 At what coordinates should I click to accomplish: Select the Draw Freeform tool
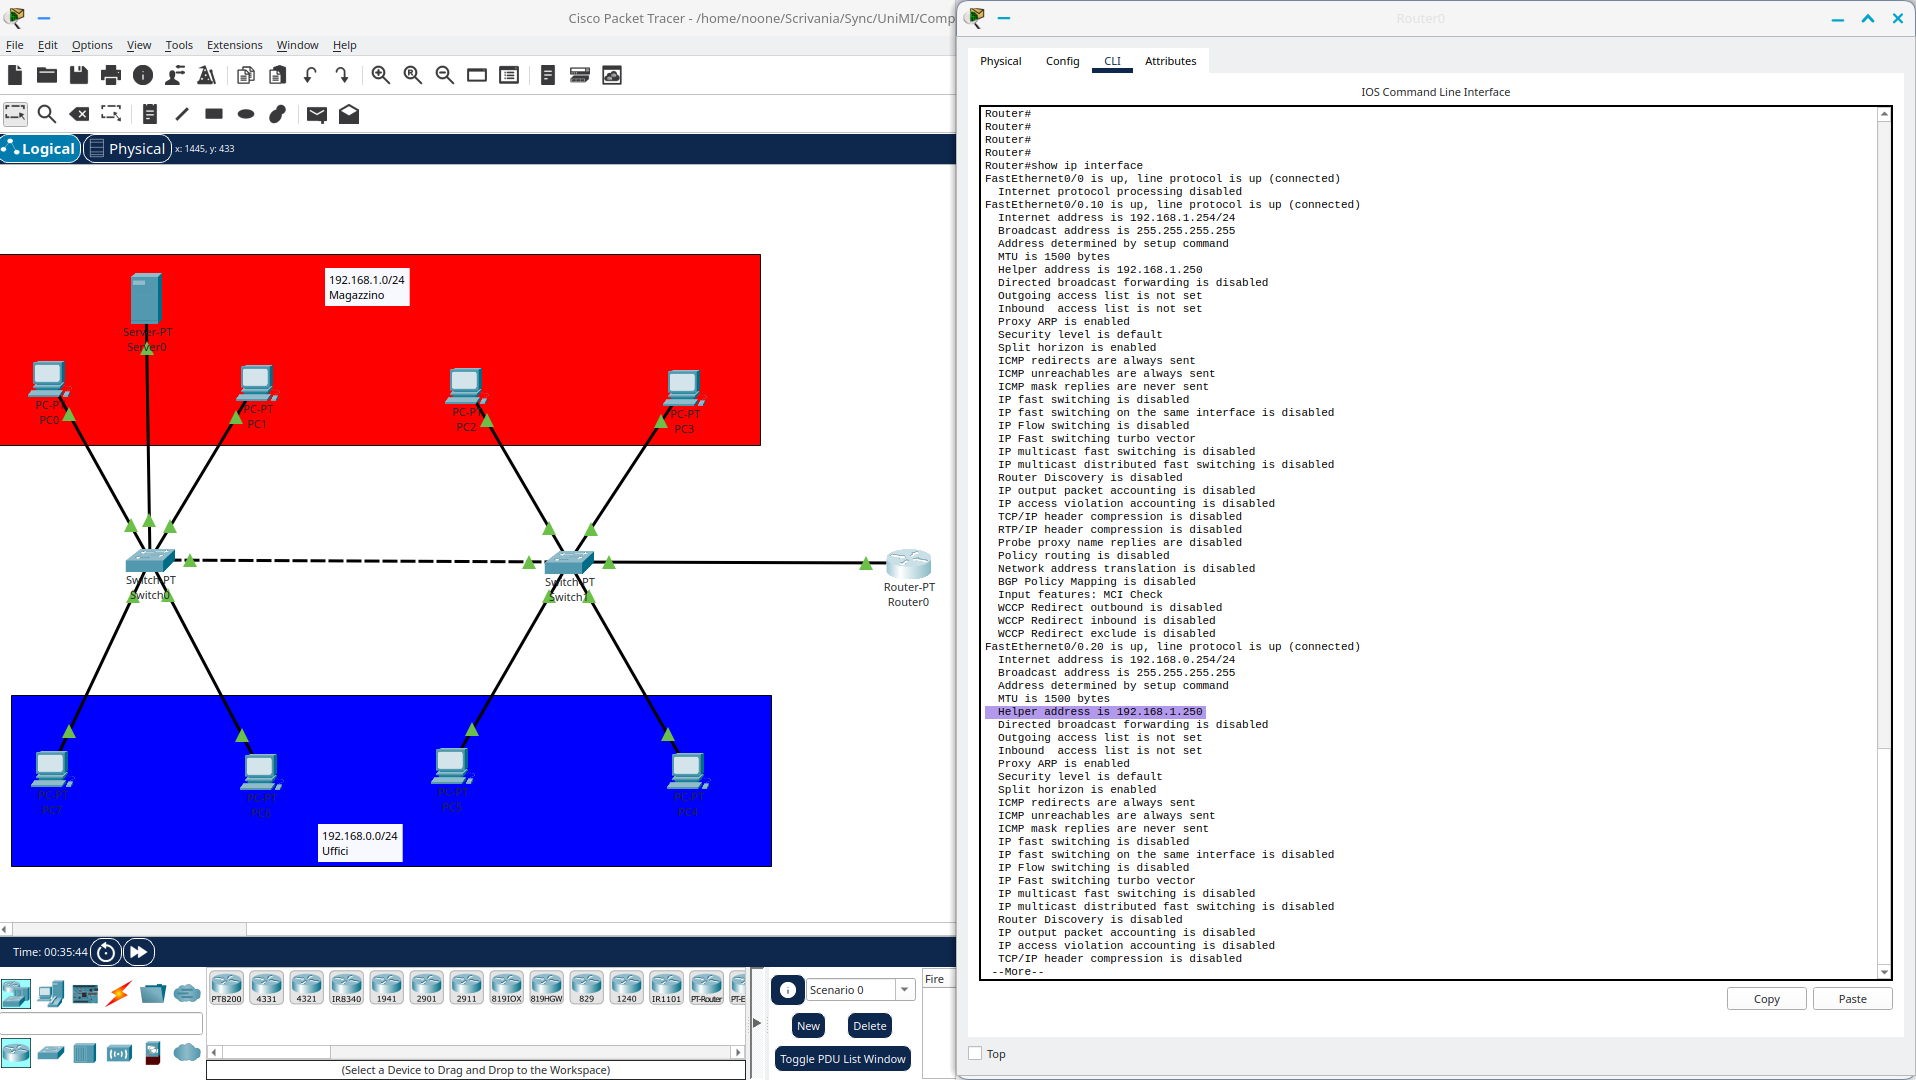point(278,114)
